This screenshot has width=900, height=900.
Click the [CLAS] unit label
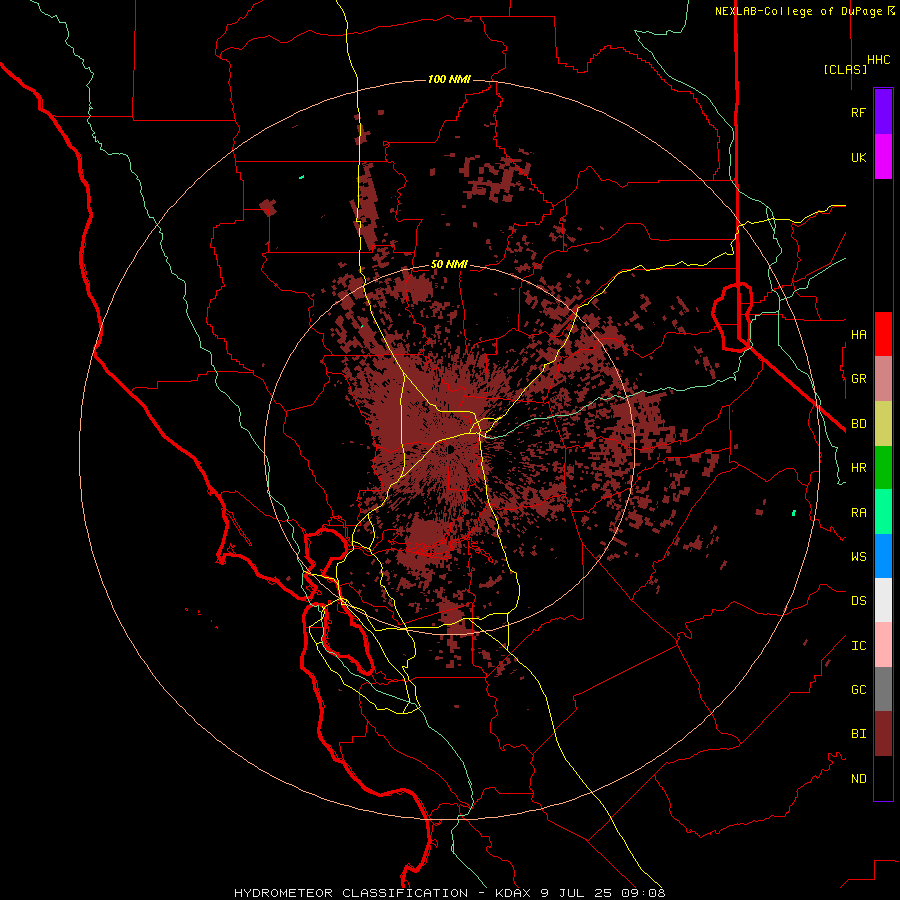pos(845,70)
